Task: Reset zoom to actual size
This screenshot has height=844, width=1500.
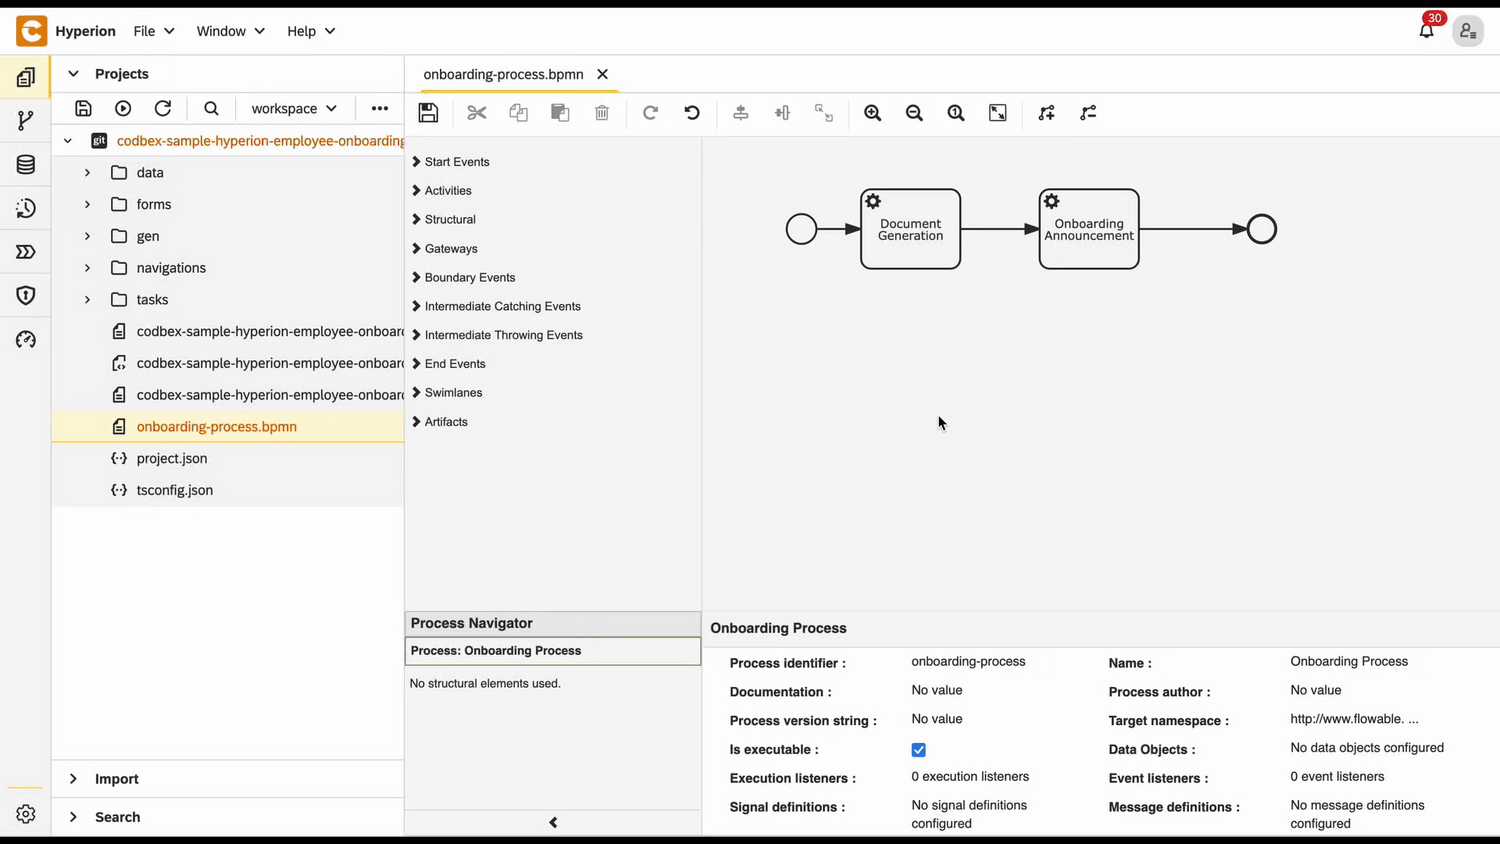Action: [x=956, y=113]
